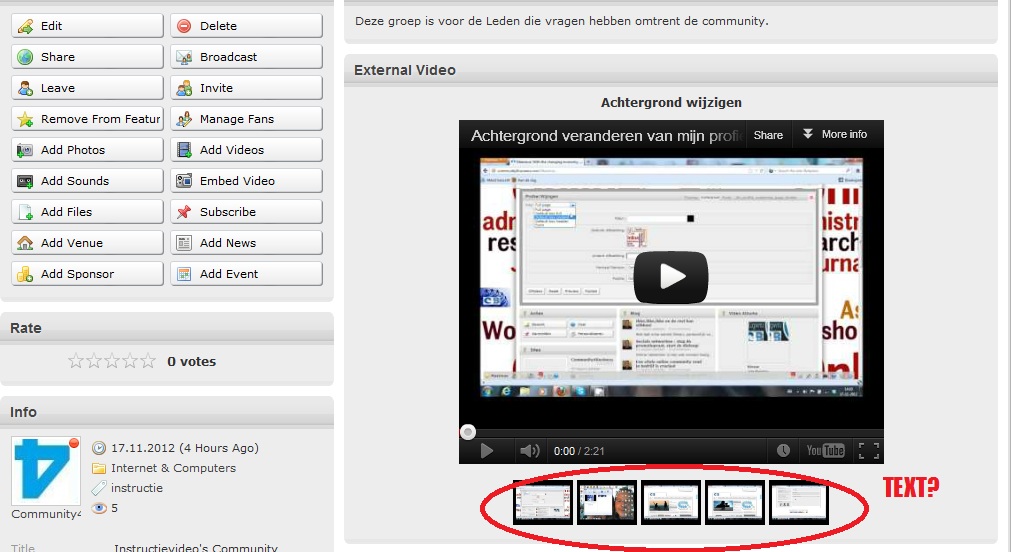Mute the video using the speaker icon
1011x552 pixels.
pos(529,451)
